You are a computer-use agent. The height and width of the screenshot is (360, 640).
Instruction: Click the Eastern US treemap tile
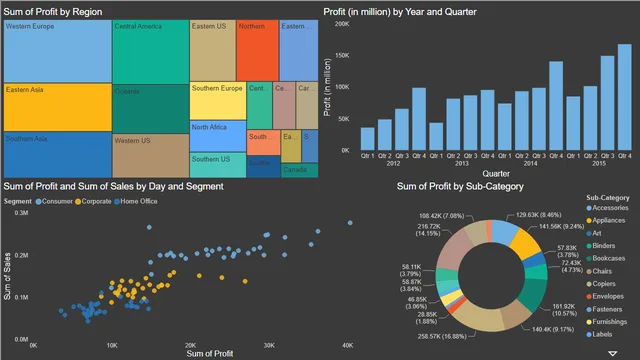(213, 50)
